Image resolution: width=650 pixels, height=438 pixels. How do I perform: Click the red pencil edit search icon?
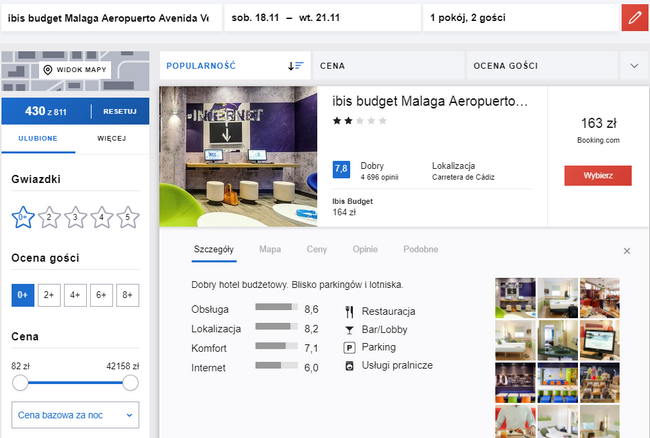point(633,17)
